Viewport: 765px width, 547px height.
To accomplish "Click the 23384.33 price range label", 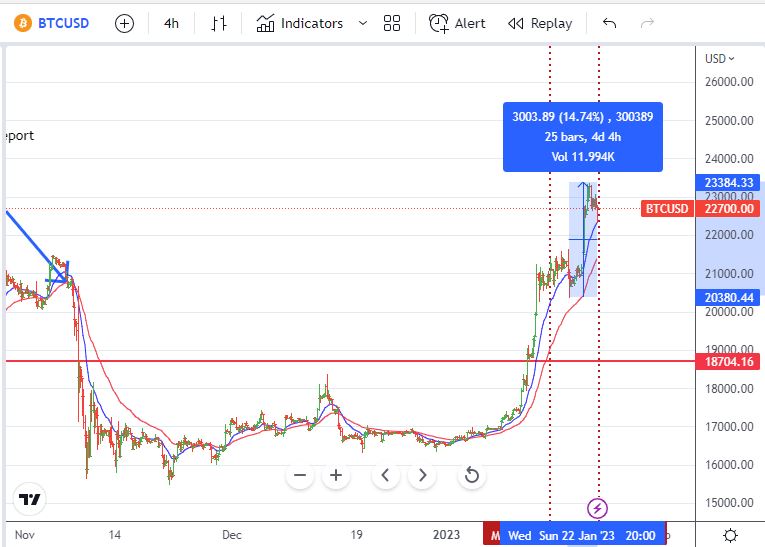I will coord(727,182).
